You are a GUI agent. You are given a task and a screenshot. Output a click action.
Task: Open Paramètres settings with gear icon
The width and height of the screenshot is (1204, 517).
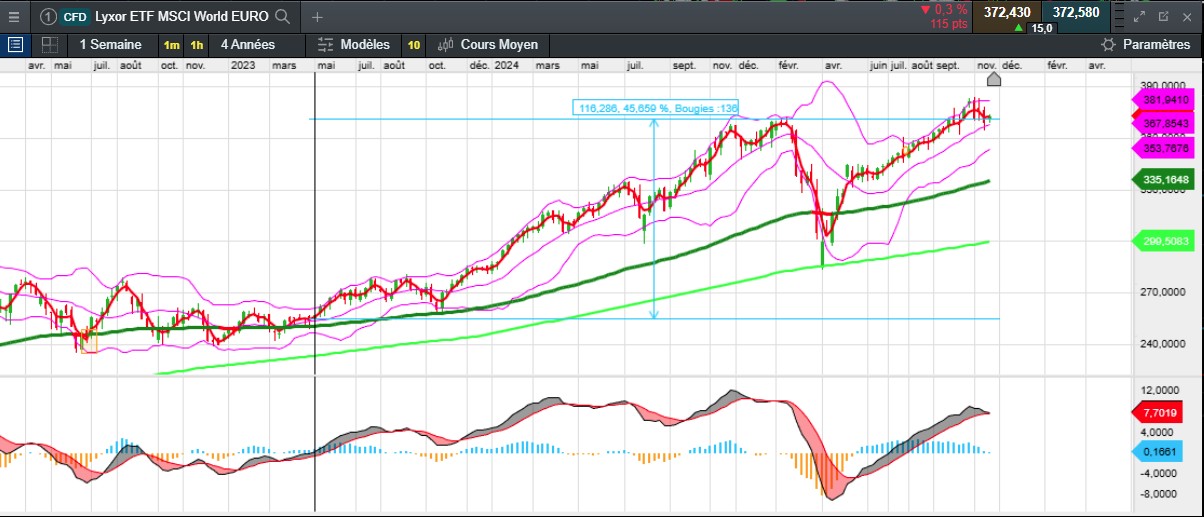pos(1146,45)
